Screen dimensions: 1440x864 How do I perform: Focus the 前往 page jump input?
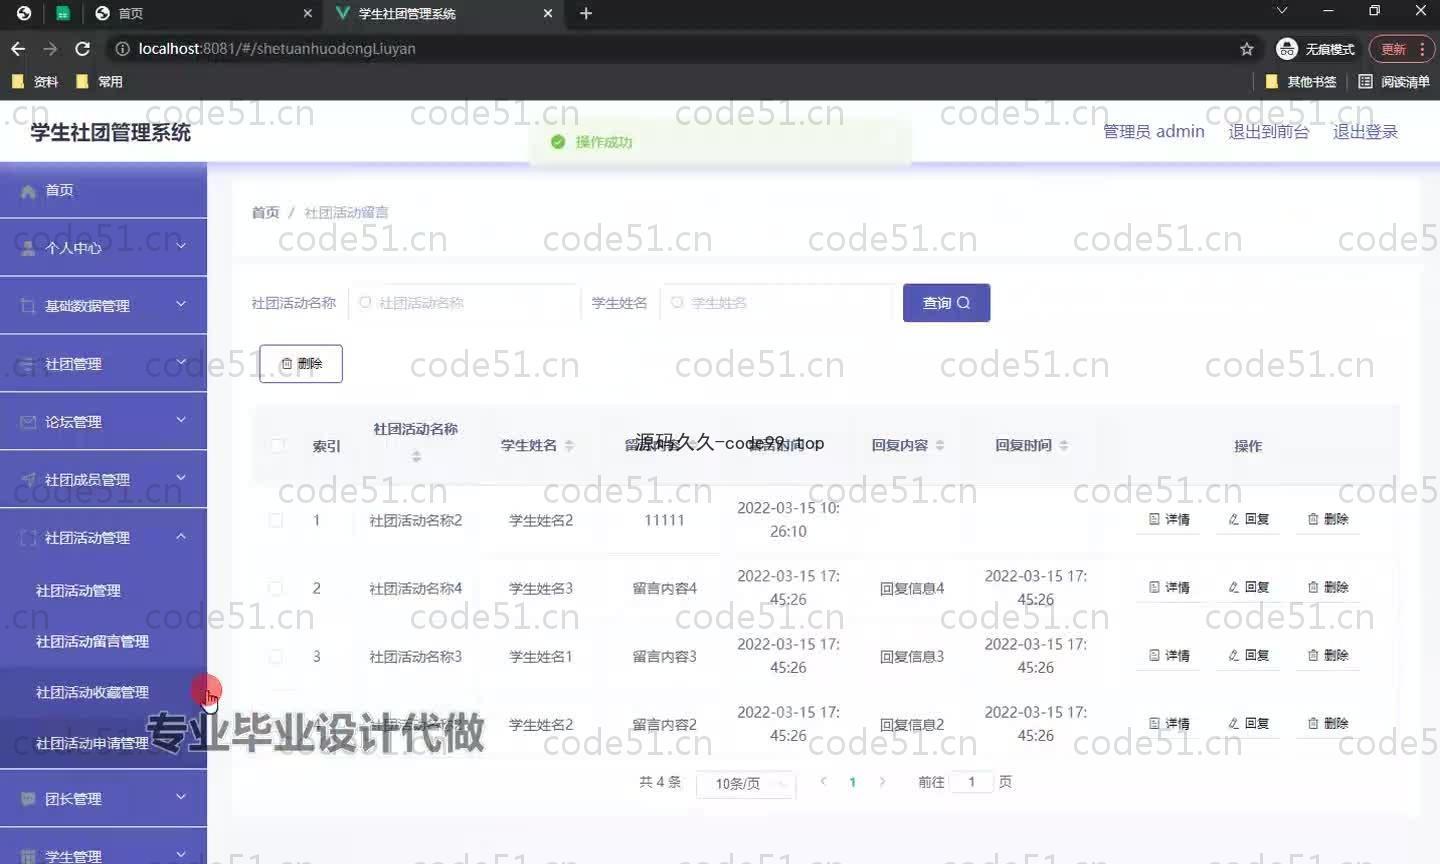[971, 782]
